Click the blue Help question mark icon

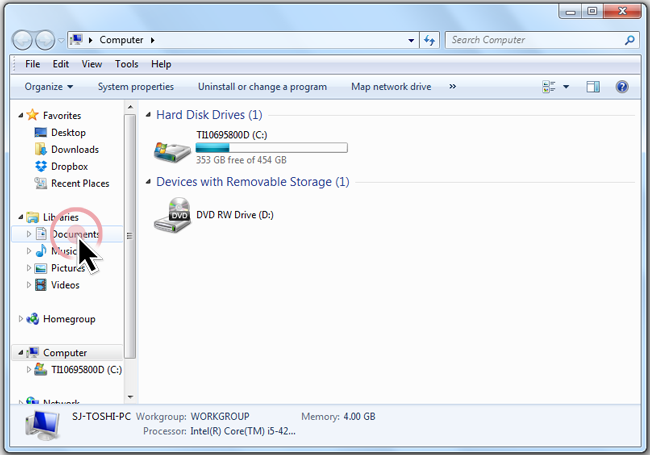(x=622, y=87)
